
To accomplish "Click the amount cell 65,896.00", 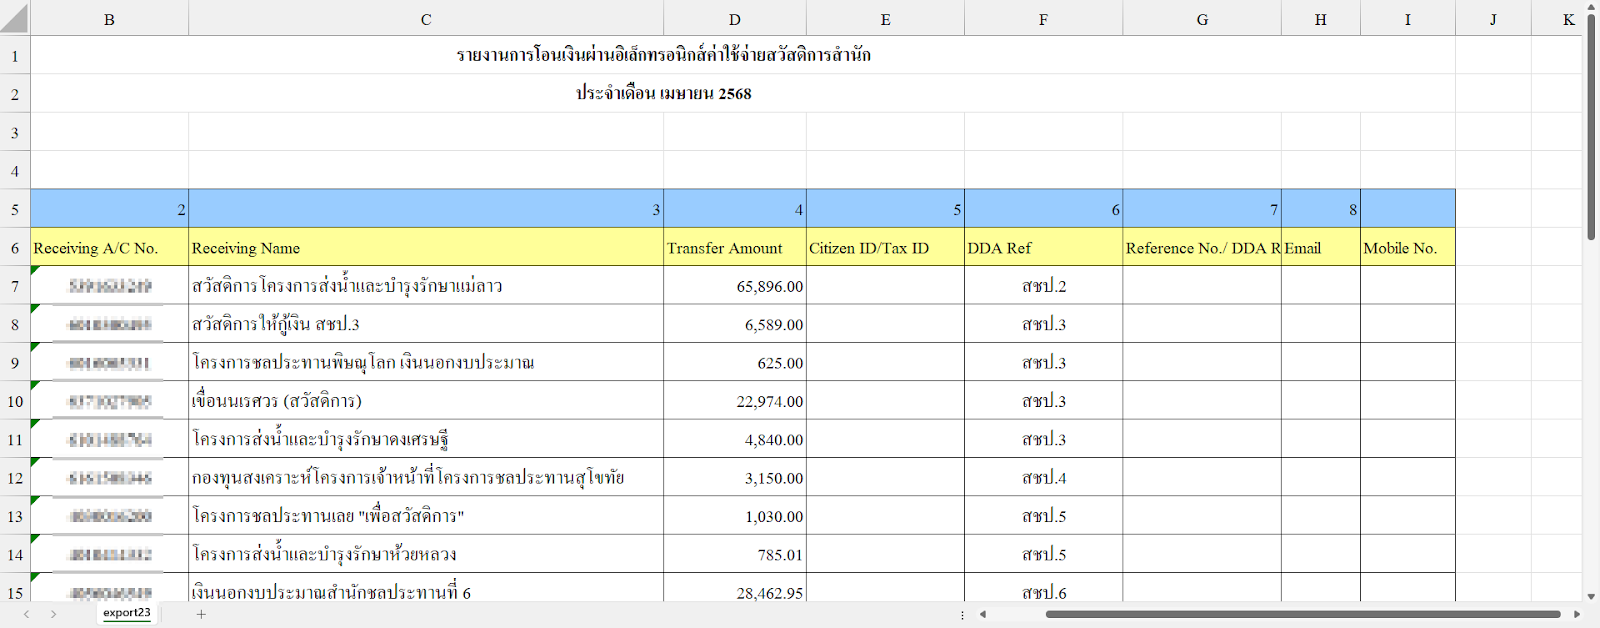I will 735,286.
